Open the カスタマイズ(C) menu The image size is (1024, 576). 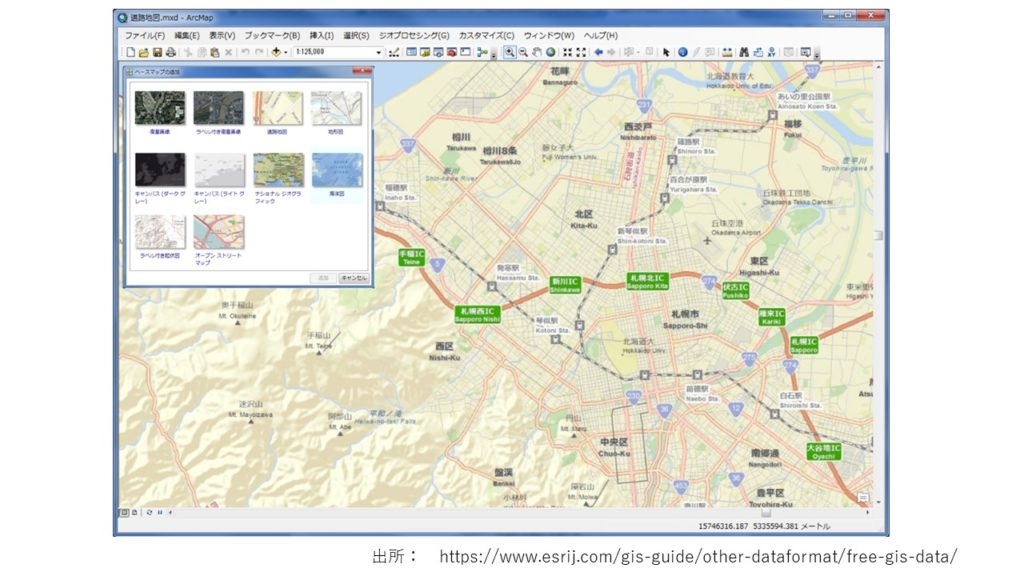[x=486, y=35]
